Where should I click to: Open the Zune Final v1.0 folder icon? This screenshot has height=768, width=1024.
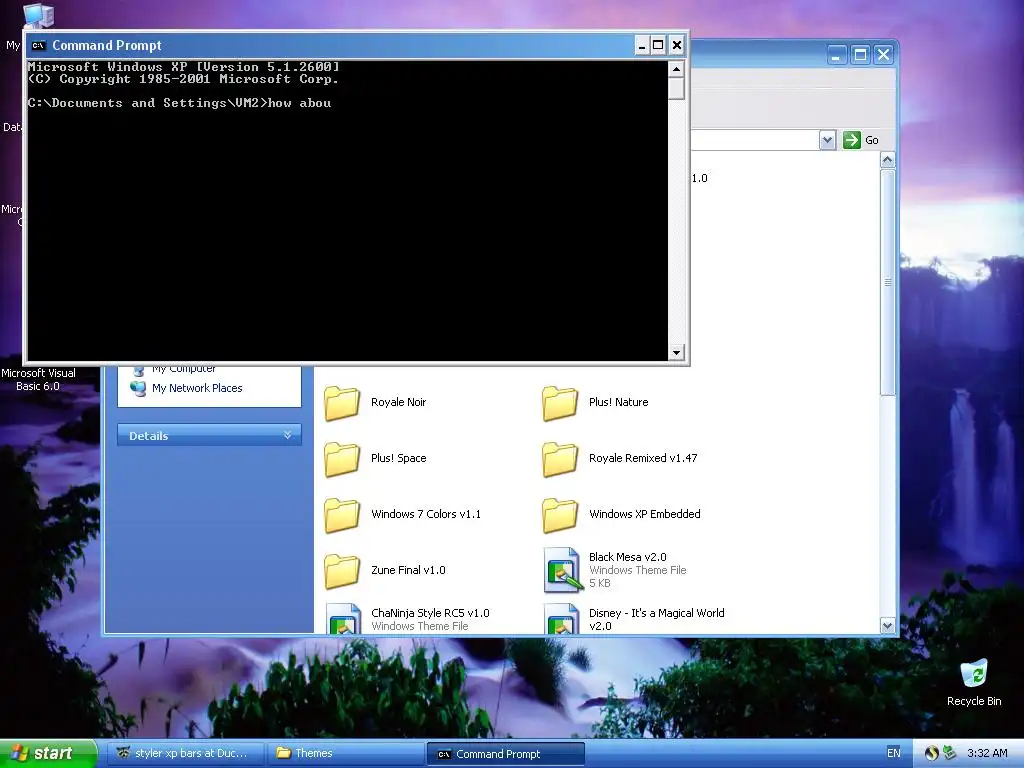tap(342, 571)
